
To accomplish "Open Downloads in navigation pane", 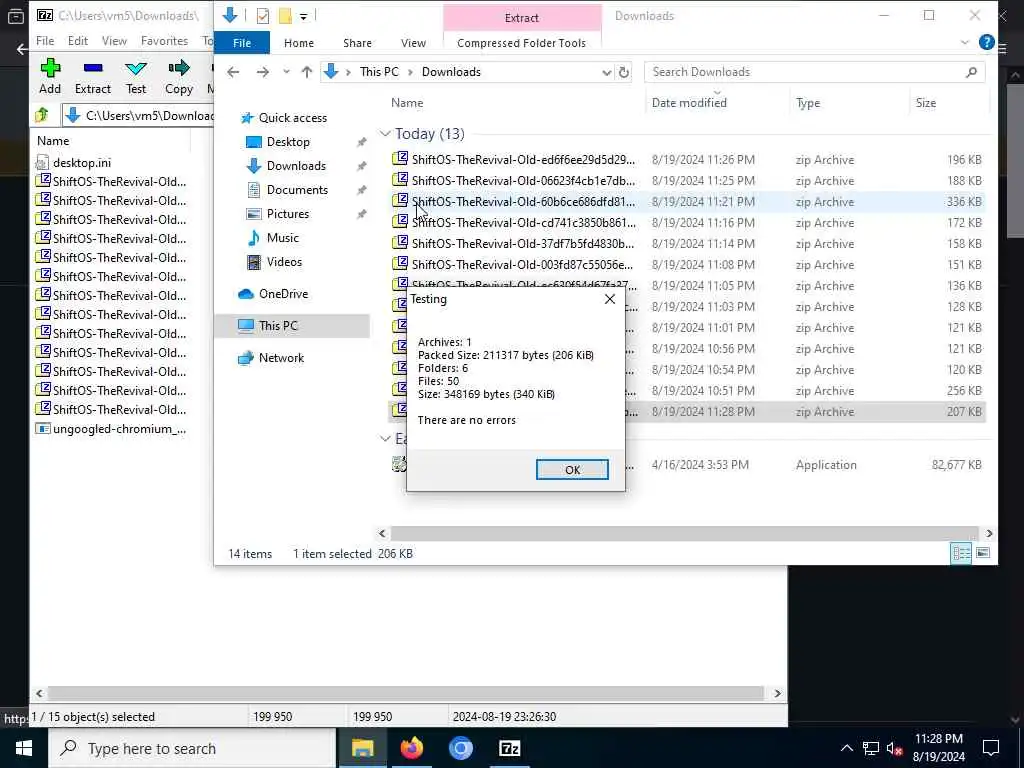I will [x=296, y=166].
